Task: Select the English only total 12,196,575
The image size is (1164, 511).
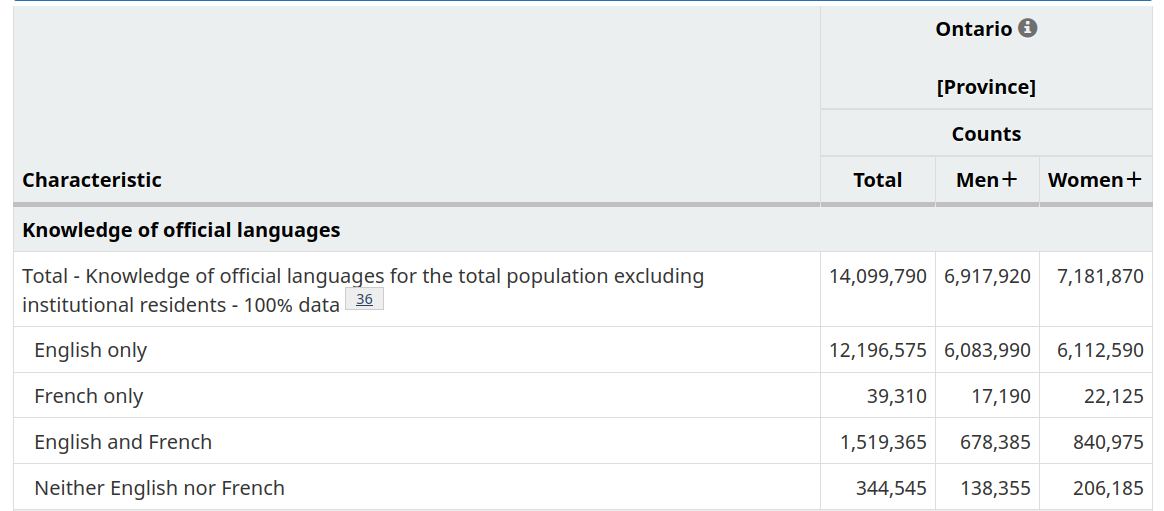Action: (x=877, y=350)
